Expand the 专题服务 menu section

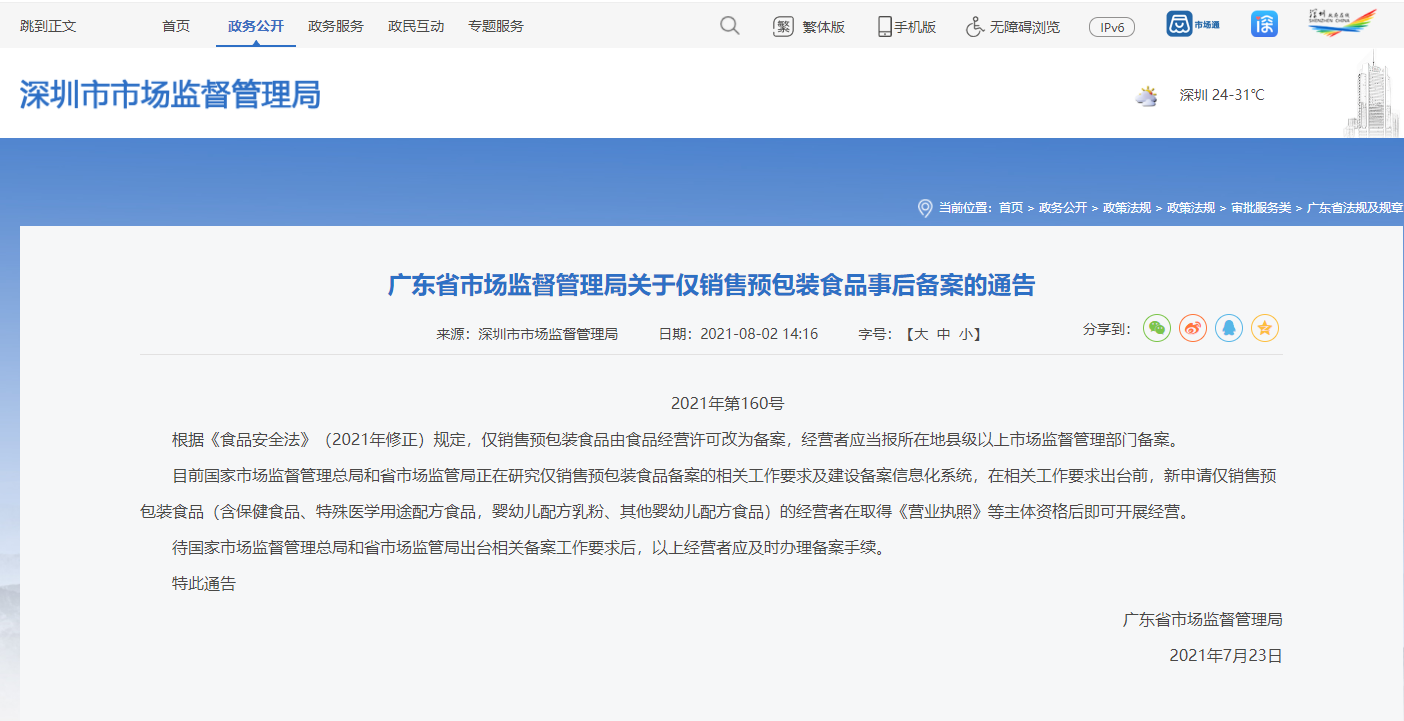click(497, 26)
